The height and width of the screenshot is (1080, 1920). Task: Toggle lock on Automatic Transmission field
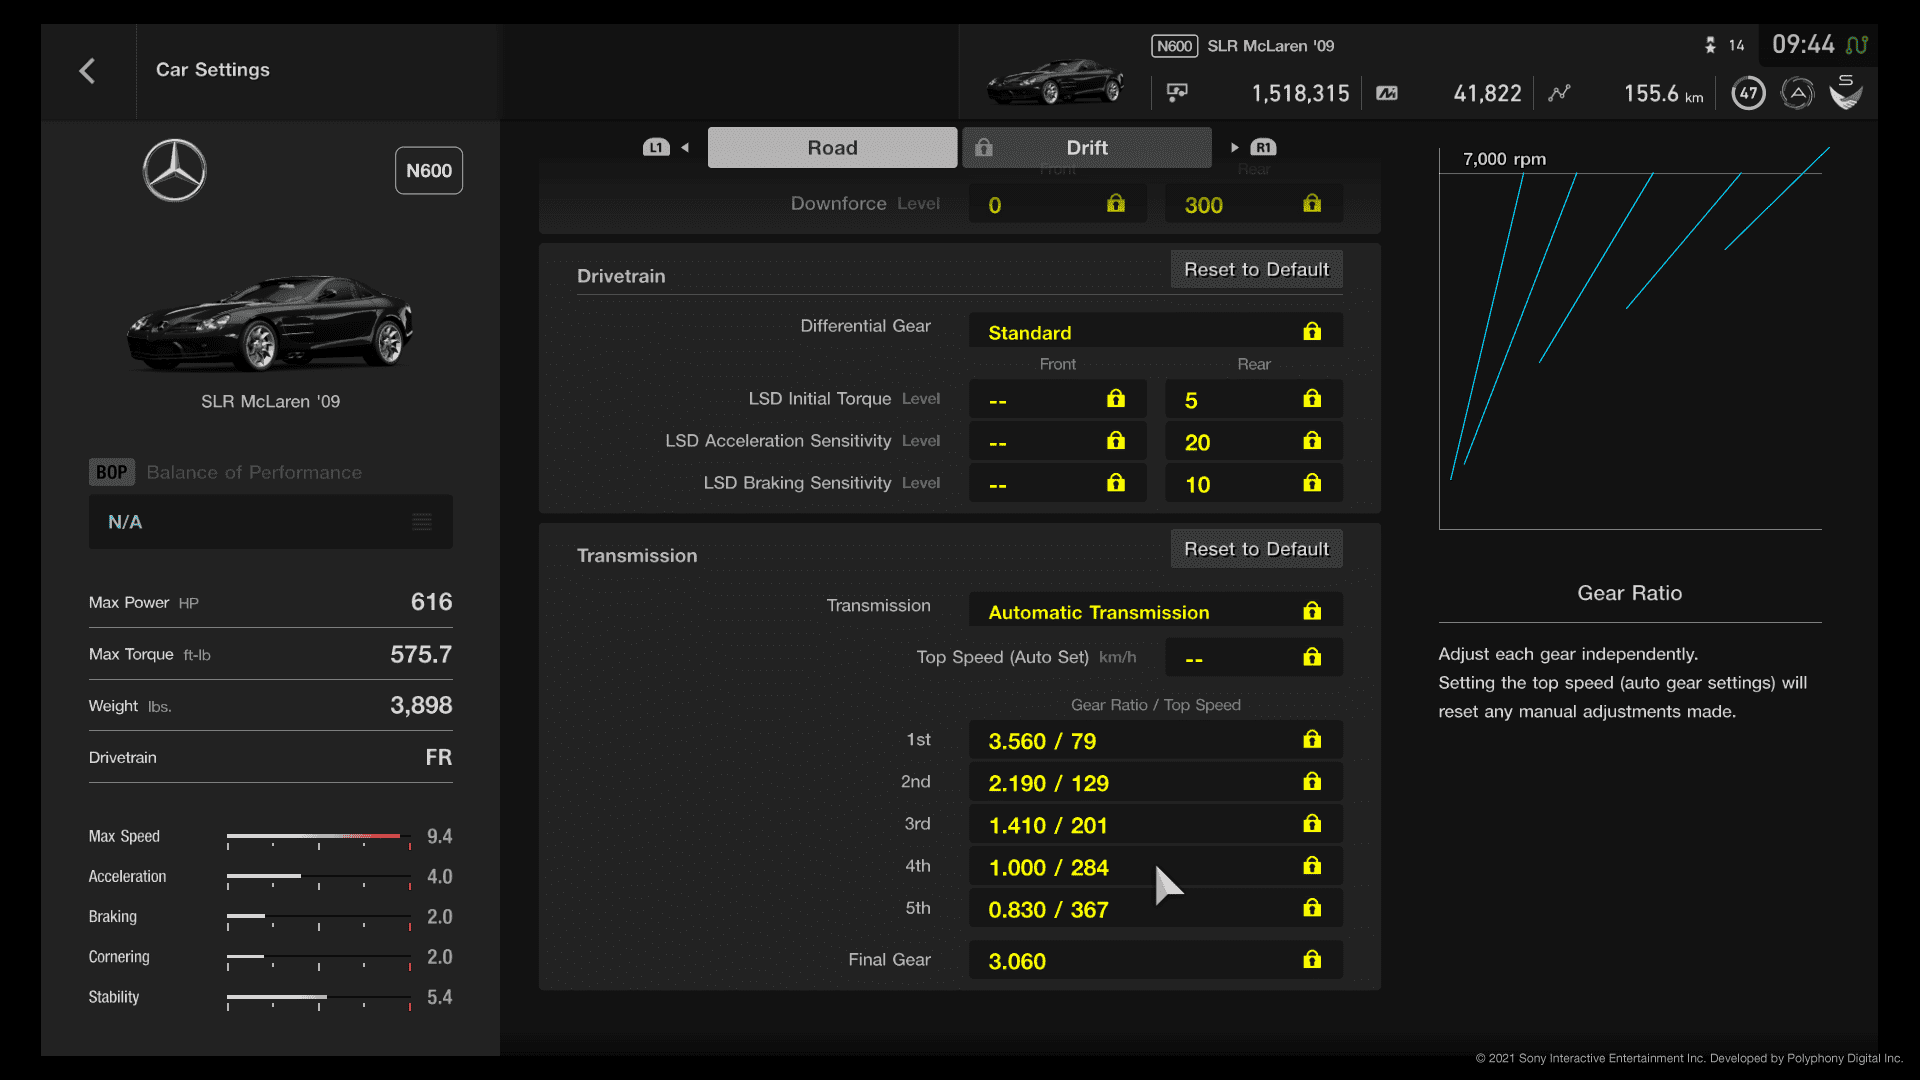[x=1312, y=611]
